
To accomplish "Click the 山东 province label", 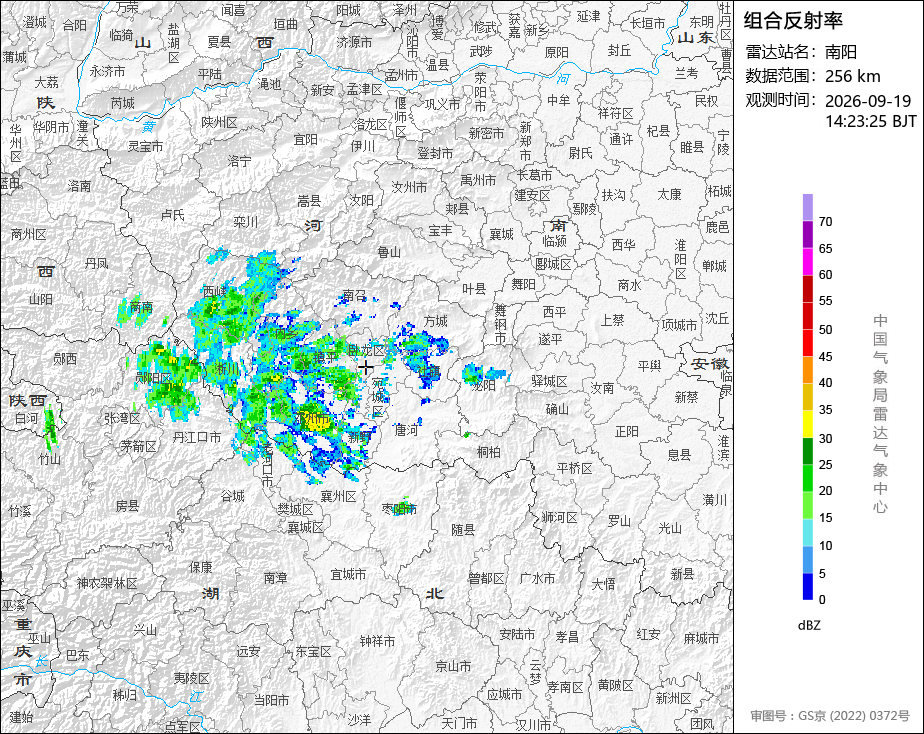I will click(696, 38).
